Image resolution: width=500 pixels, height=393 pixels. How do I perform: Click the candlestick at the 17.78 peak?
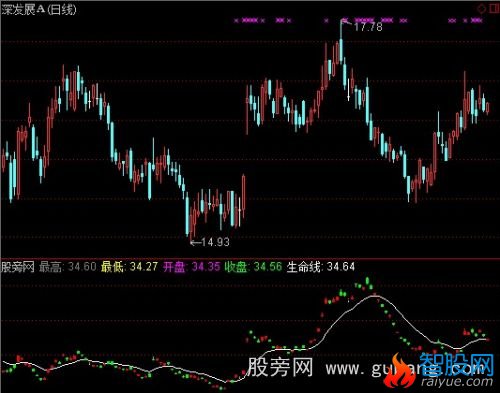341,42
